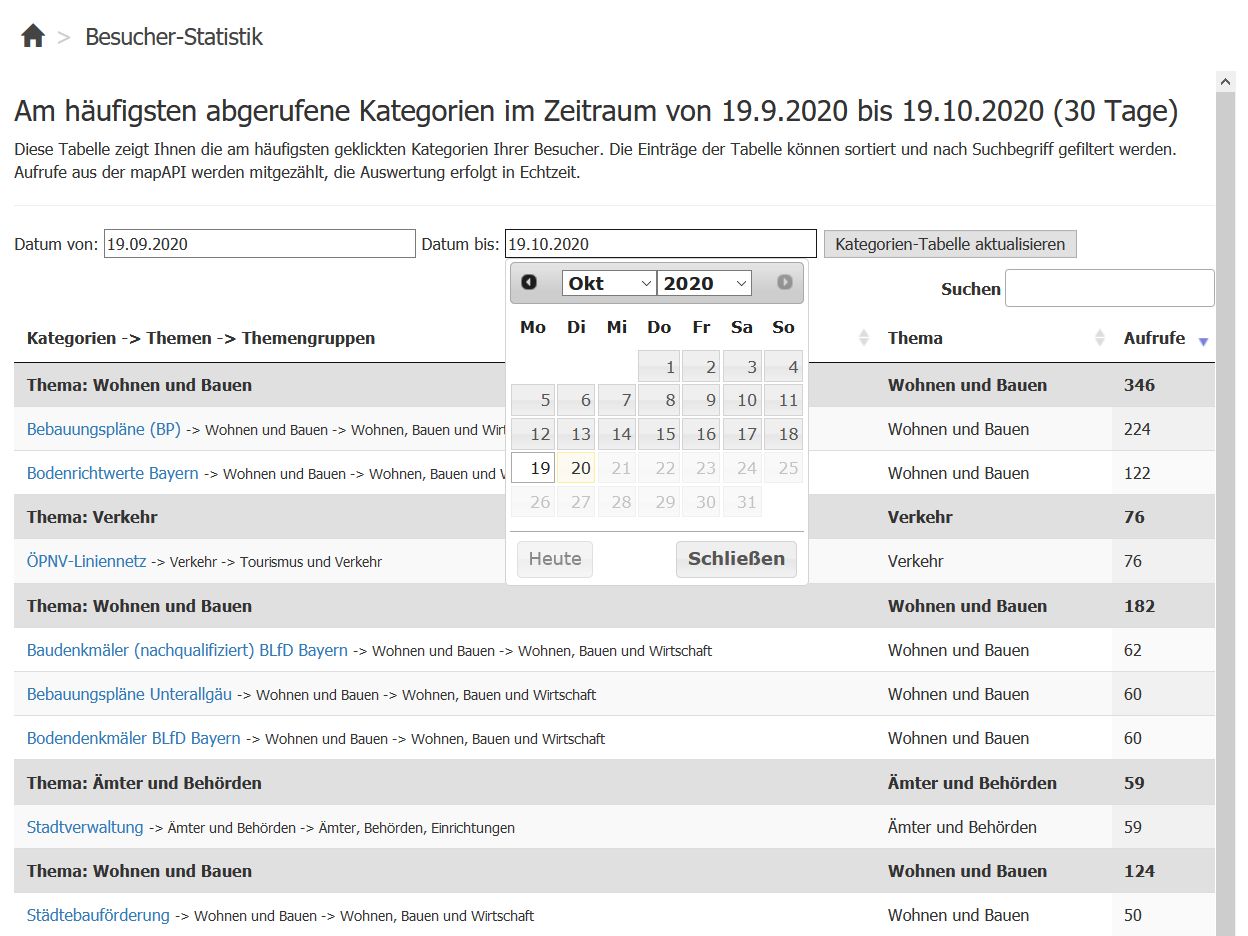
Task: Show next month in date picker
Action: [x=785, y=283]
